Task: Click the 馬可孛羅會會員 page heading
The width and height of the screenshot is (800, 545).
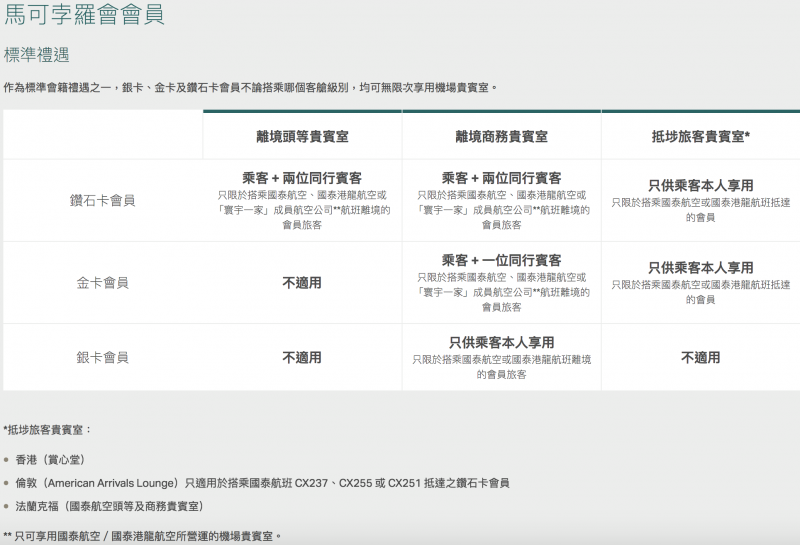Action: pyautogui.click(x=84, y=14)
